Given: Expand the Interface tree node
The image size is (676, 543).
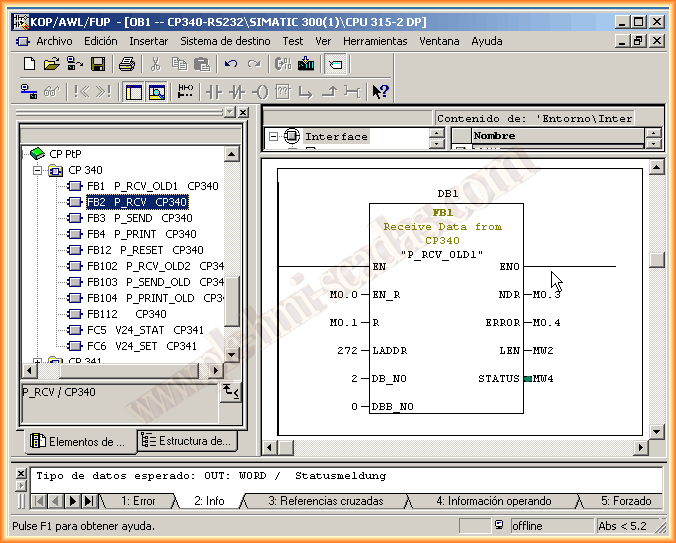Looking at the screenshot, I should (275, 136).
